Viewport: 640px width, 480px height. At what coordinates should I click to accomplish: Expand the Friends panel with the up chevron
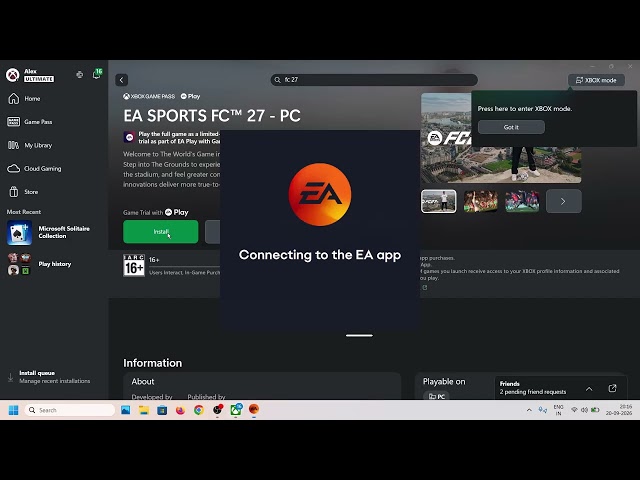coord(589,389)
